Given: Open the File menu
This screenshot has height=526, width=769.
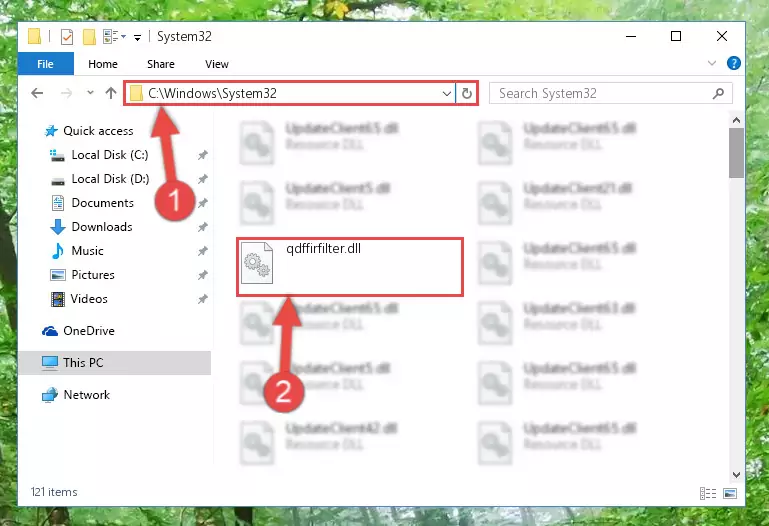Looking at the screenshot, I should pos(46,64).
